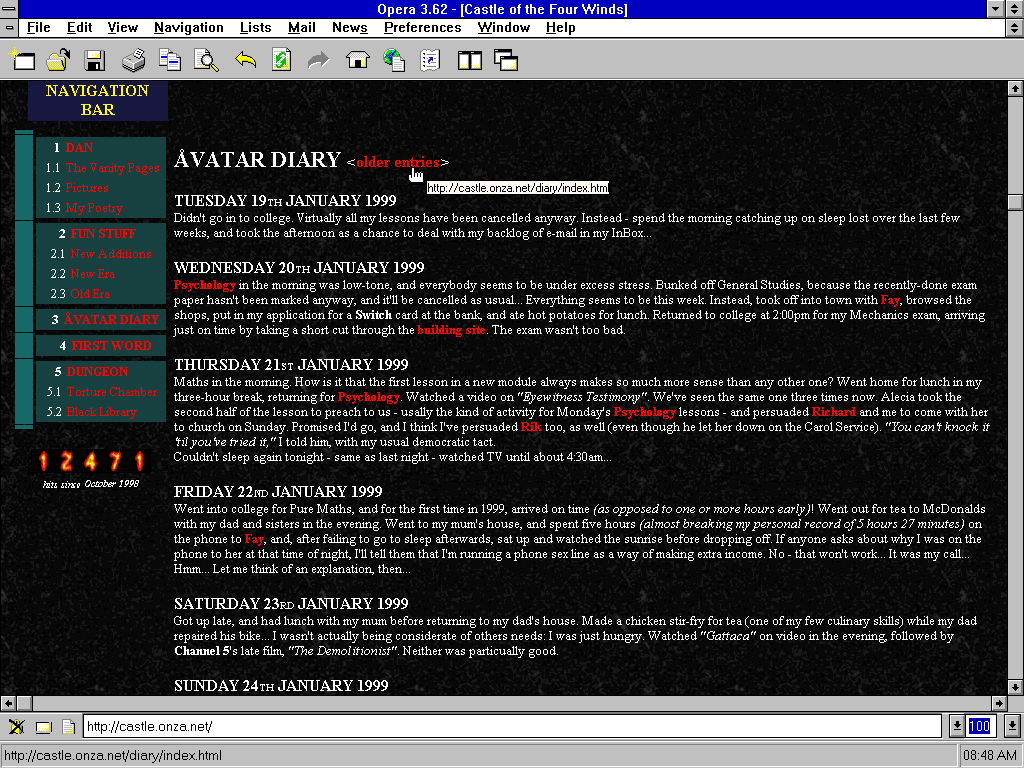
Task: Open Find with the magnifying glass icon
Action: click(x=206, y=61)
